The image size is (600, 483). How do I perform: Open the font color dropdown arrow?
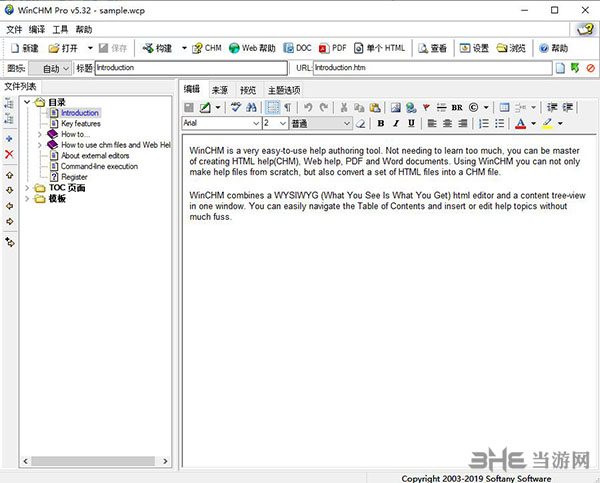533,123
